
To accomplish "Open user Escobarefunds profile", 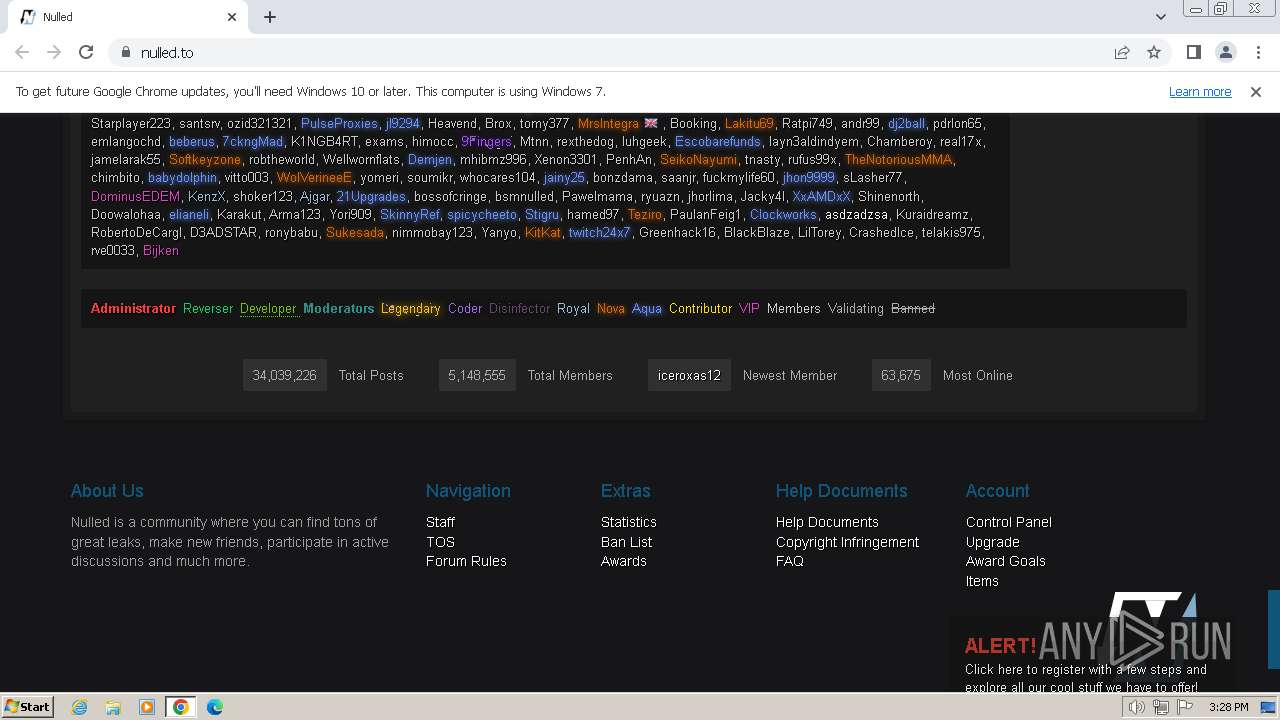I will (717, 141).
